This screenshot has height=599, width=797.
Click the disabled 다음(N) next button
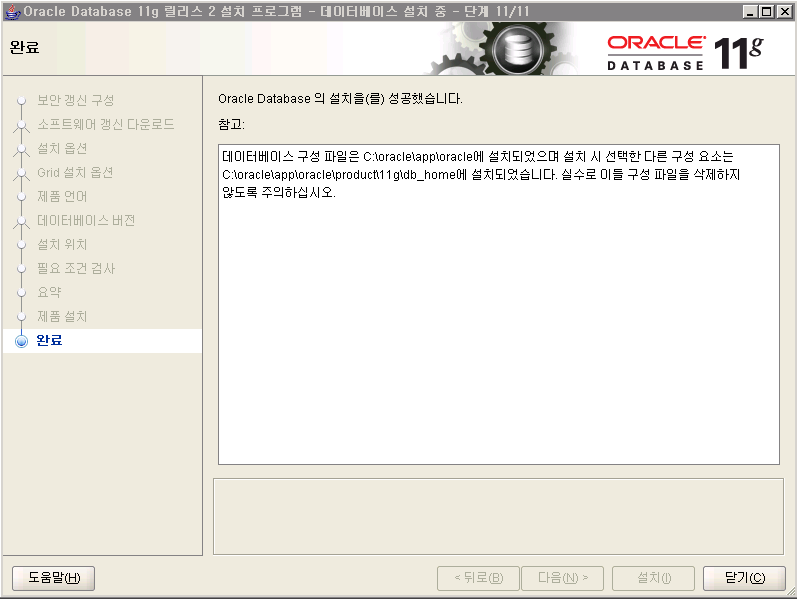563,578
